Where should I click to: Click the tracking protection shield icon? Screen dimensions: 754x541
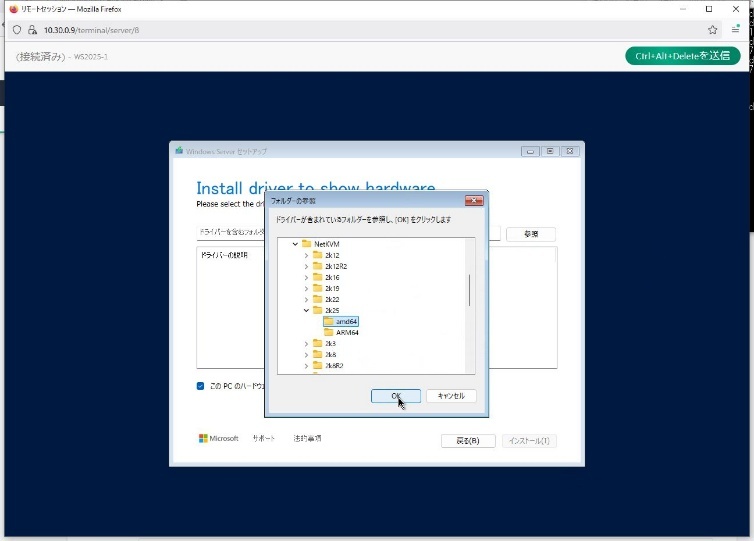tap(17, 30)
